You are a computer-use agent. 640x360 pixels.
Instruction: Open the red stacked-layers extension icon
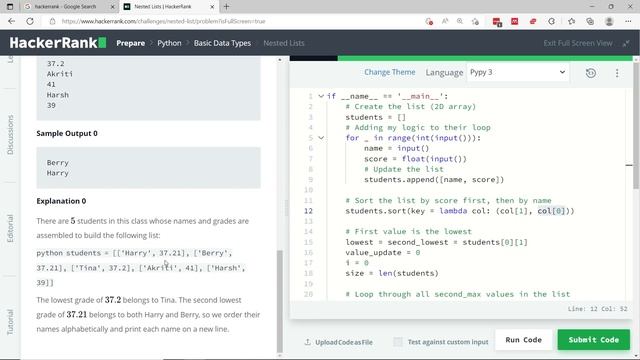(x=533, y=21)
